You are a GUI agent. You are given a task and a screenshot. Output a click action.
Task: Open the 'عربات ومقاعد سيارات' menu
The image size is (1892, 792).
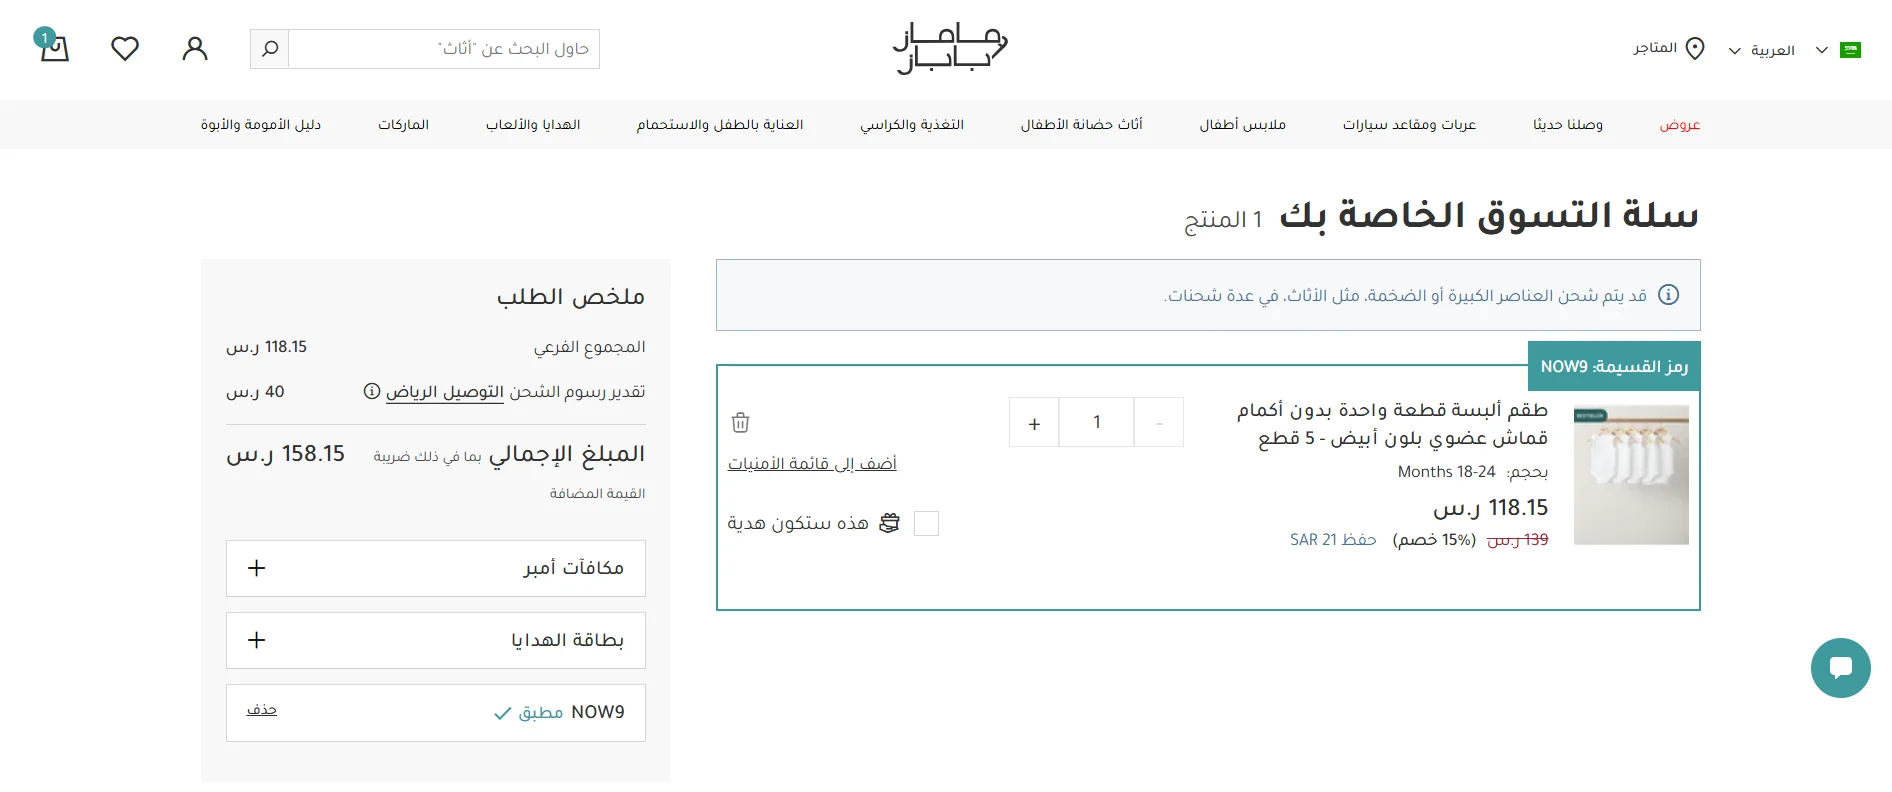(x=1409, y=125)
